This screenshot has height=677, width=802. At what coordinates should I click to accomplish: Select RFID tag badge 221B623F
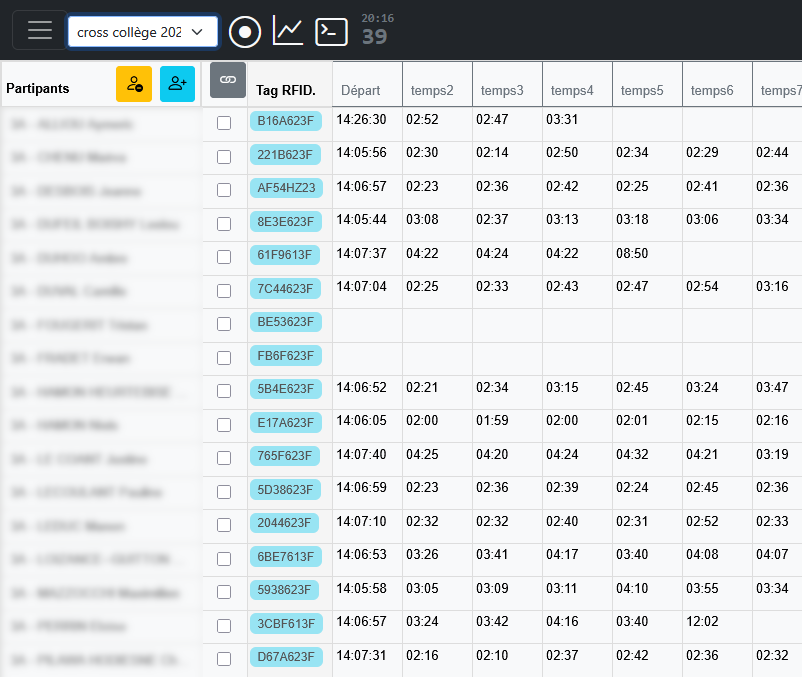click(x=285, y=154)
